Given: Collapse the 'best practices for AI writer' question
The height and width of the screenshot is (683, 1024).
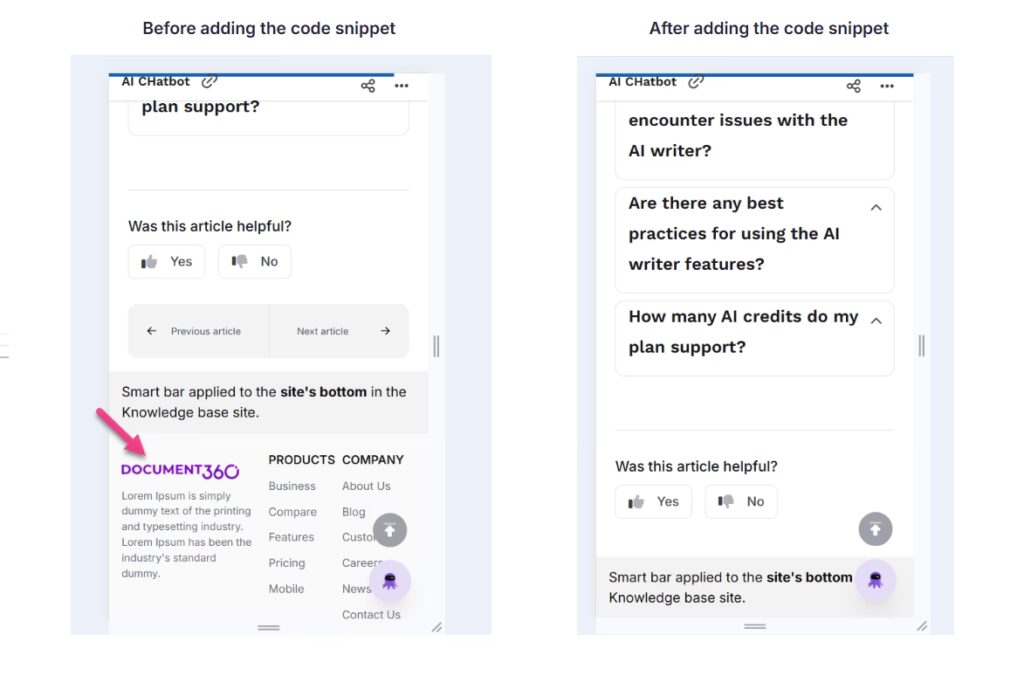Looking at the screenshot, I should click(876, 208).
